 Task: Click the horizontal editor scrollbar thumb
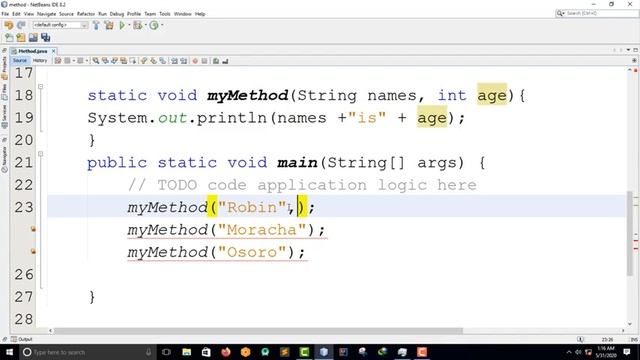coord(259,331)
